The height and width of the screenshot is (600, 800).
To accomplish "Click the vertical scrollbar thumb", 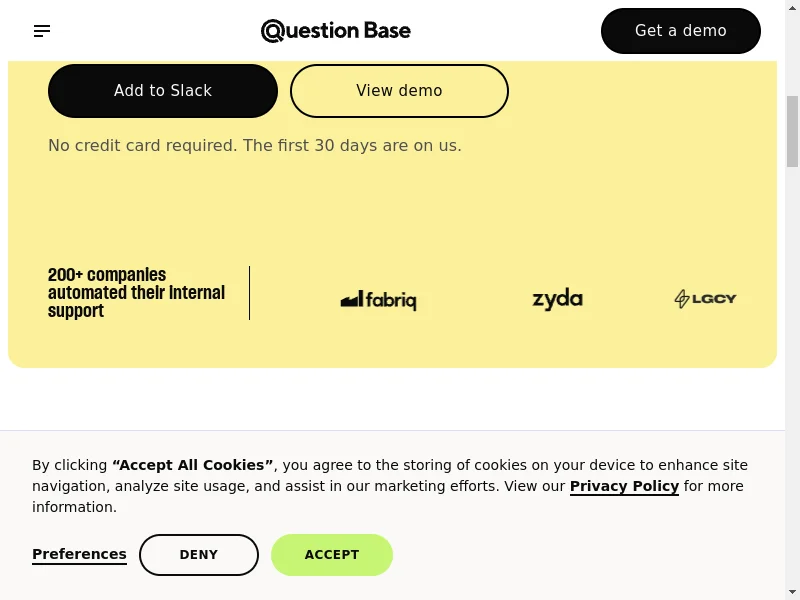I will (x=792, y=130).
